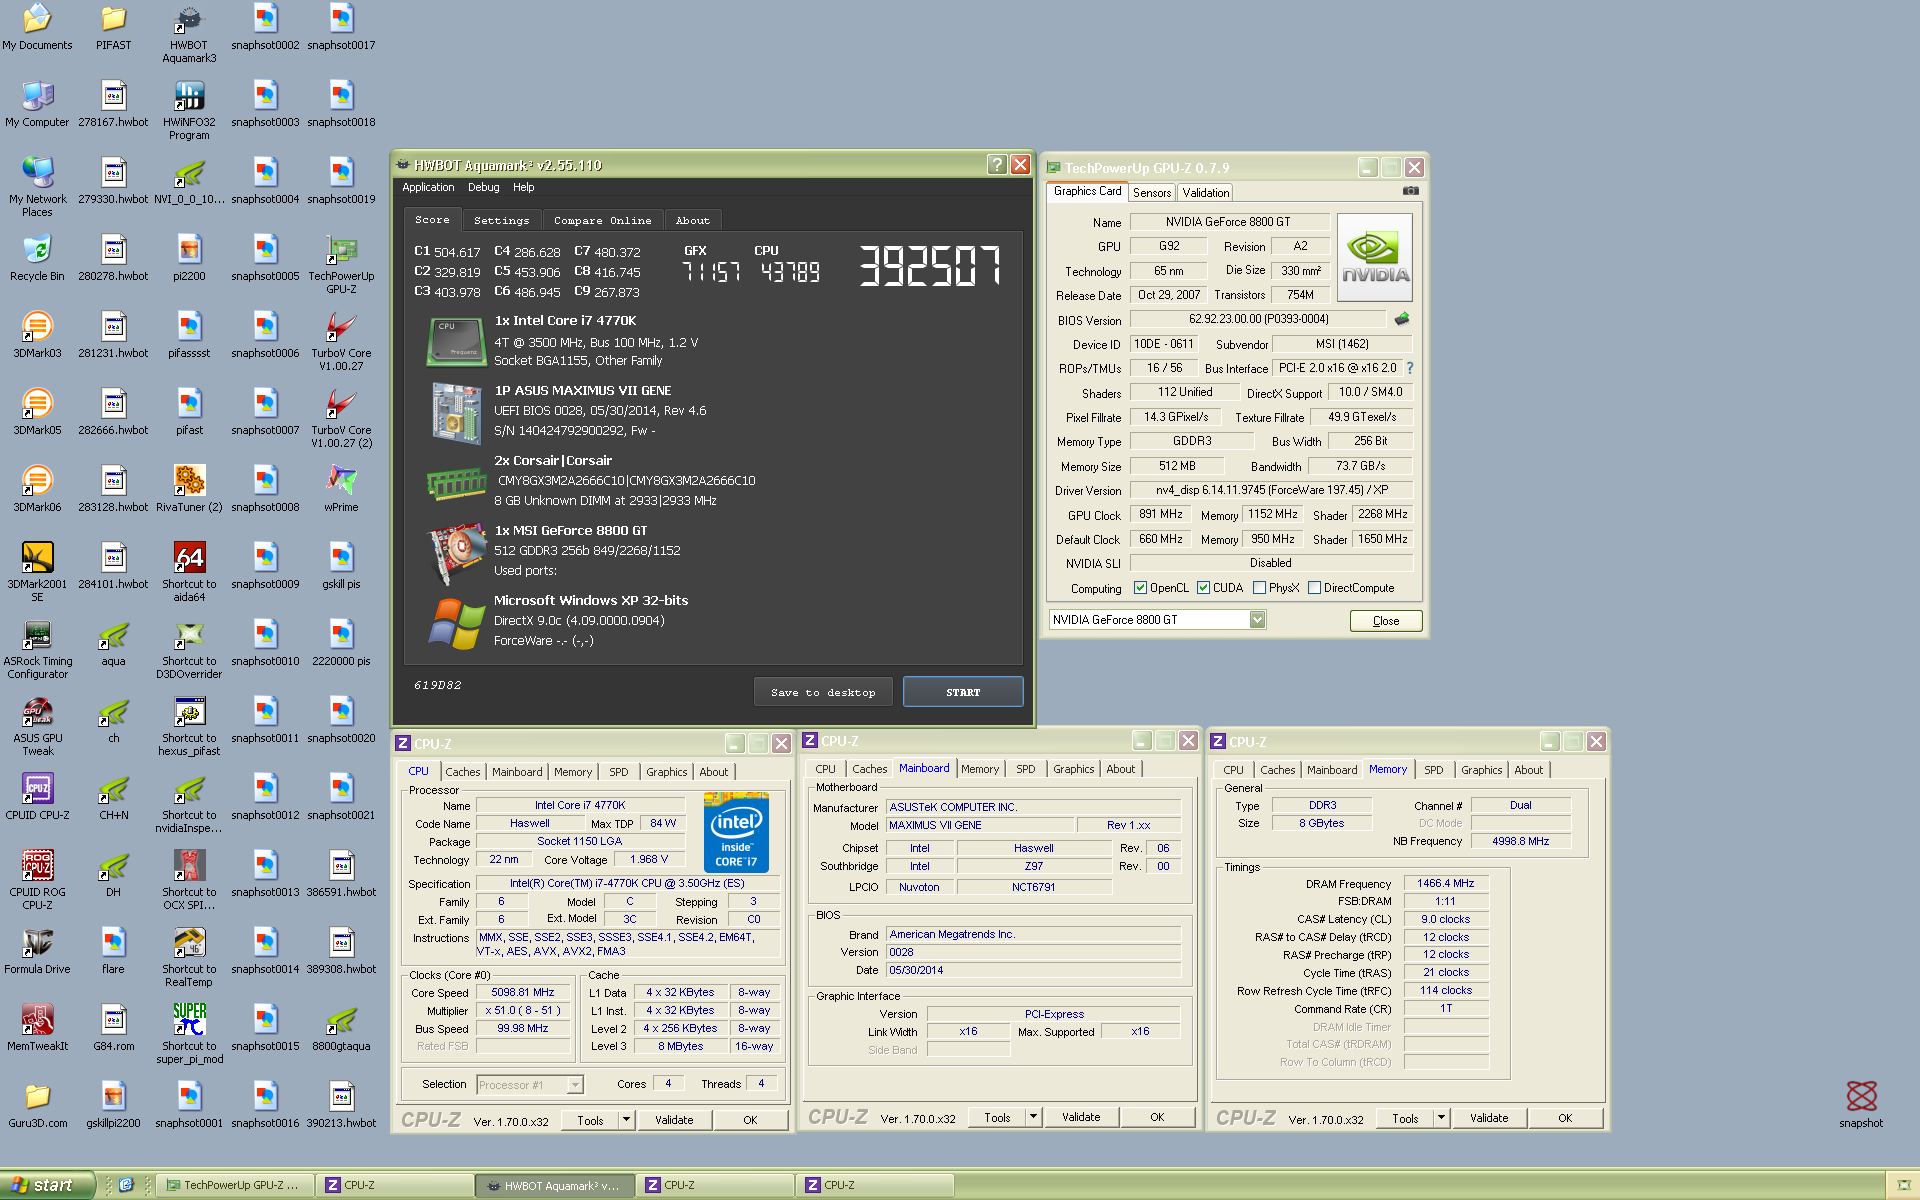The image size is (1920, 1200).
Task: Click Save to desktop button
Action: [x=823, y=692]
